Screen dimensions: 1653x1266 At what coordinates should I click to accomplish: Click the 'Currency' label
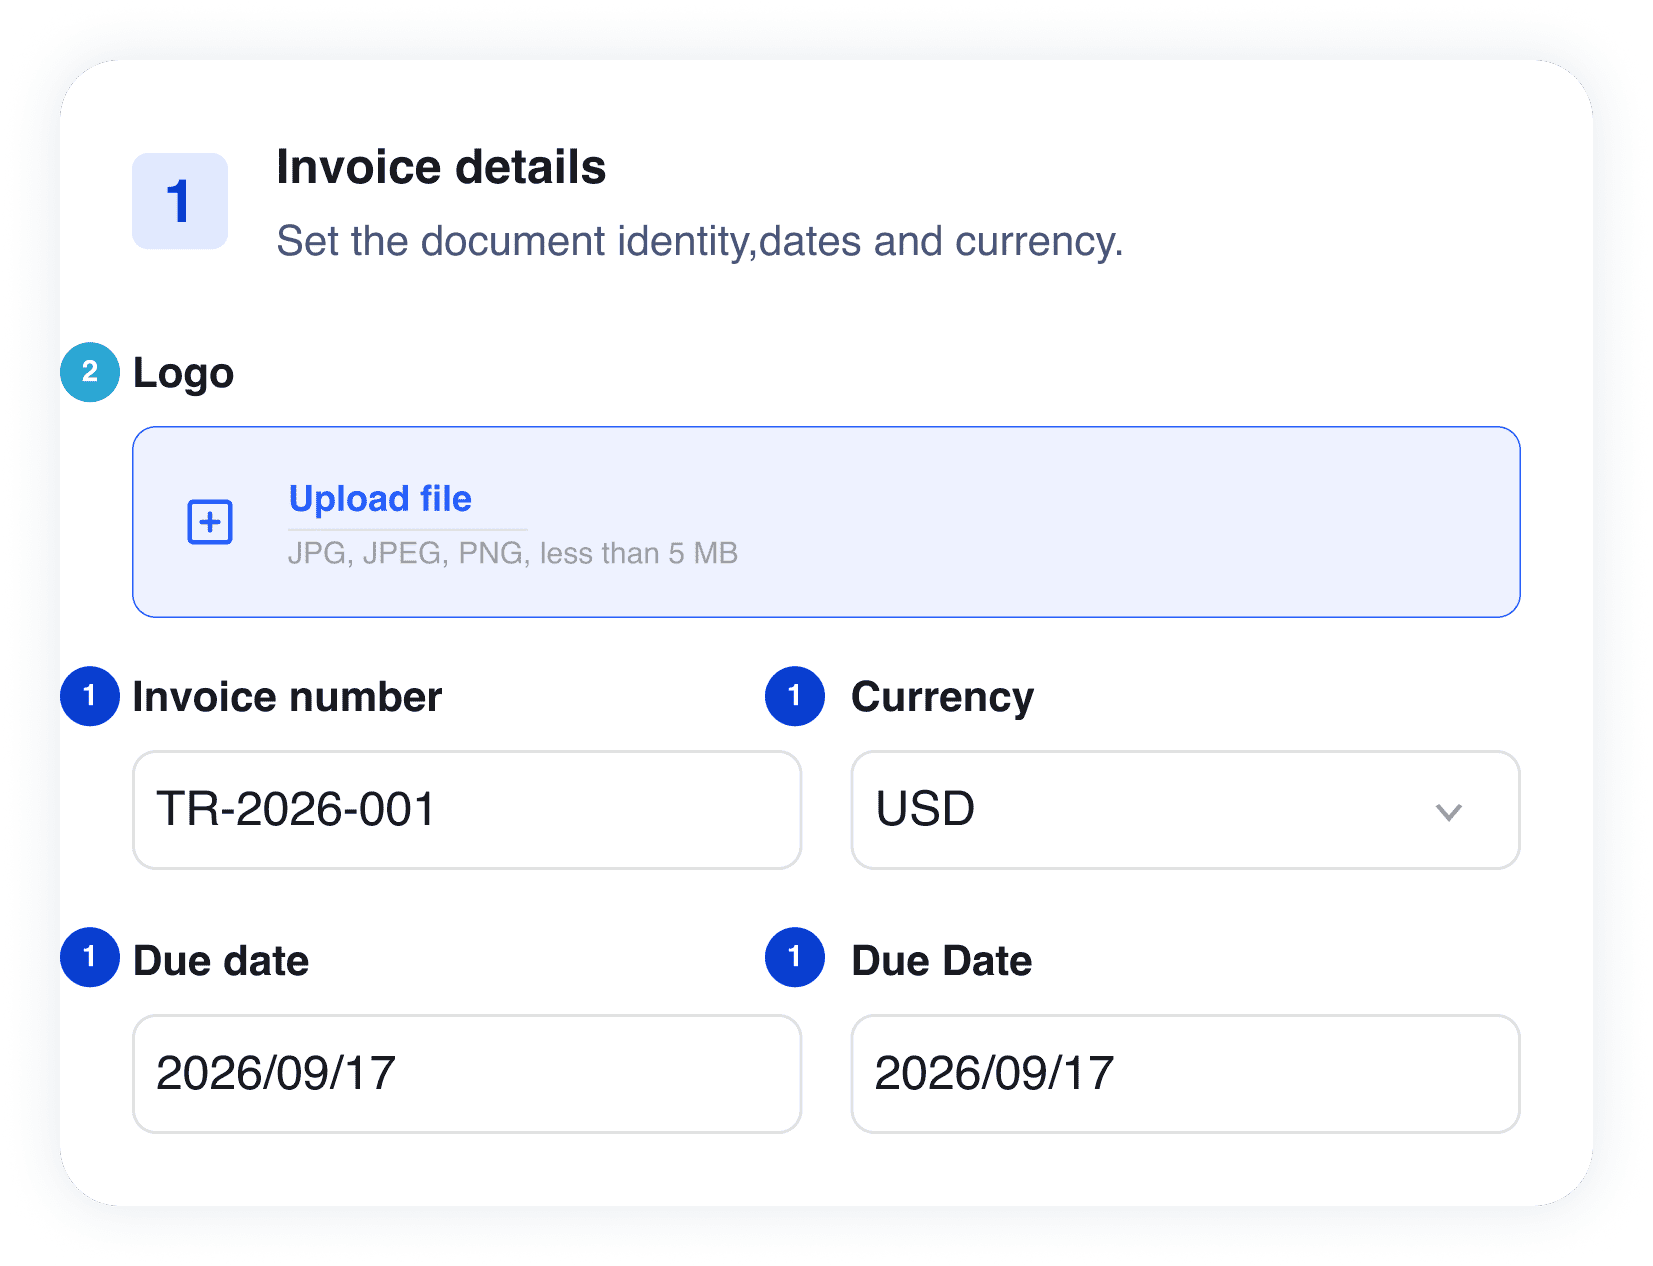(x=943, y=697)
